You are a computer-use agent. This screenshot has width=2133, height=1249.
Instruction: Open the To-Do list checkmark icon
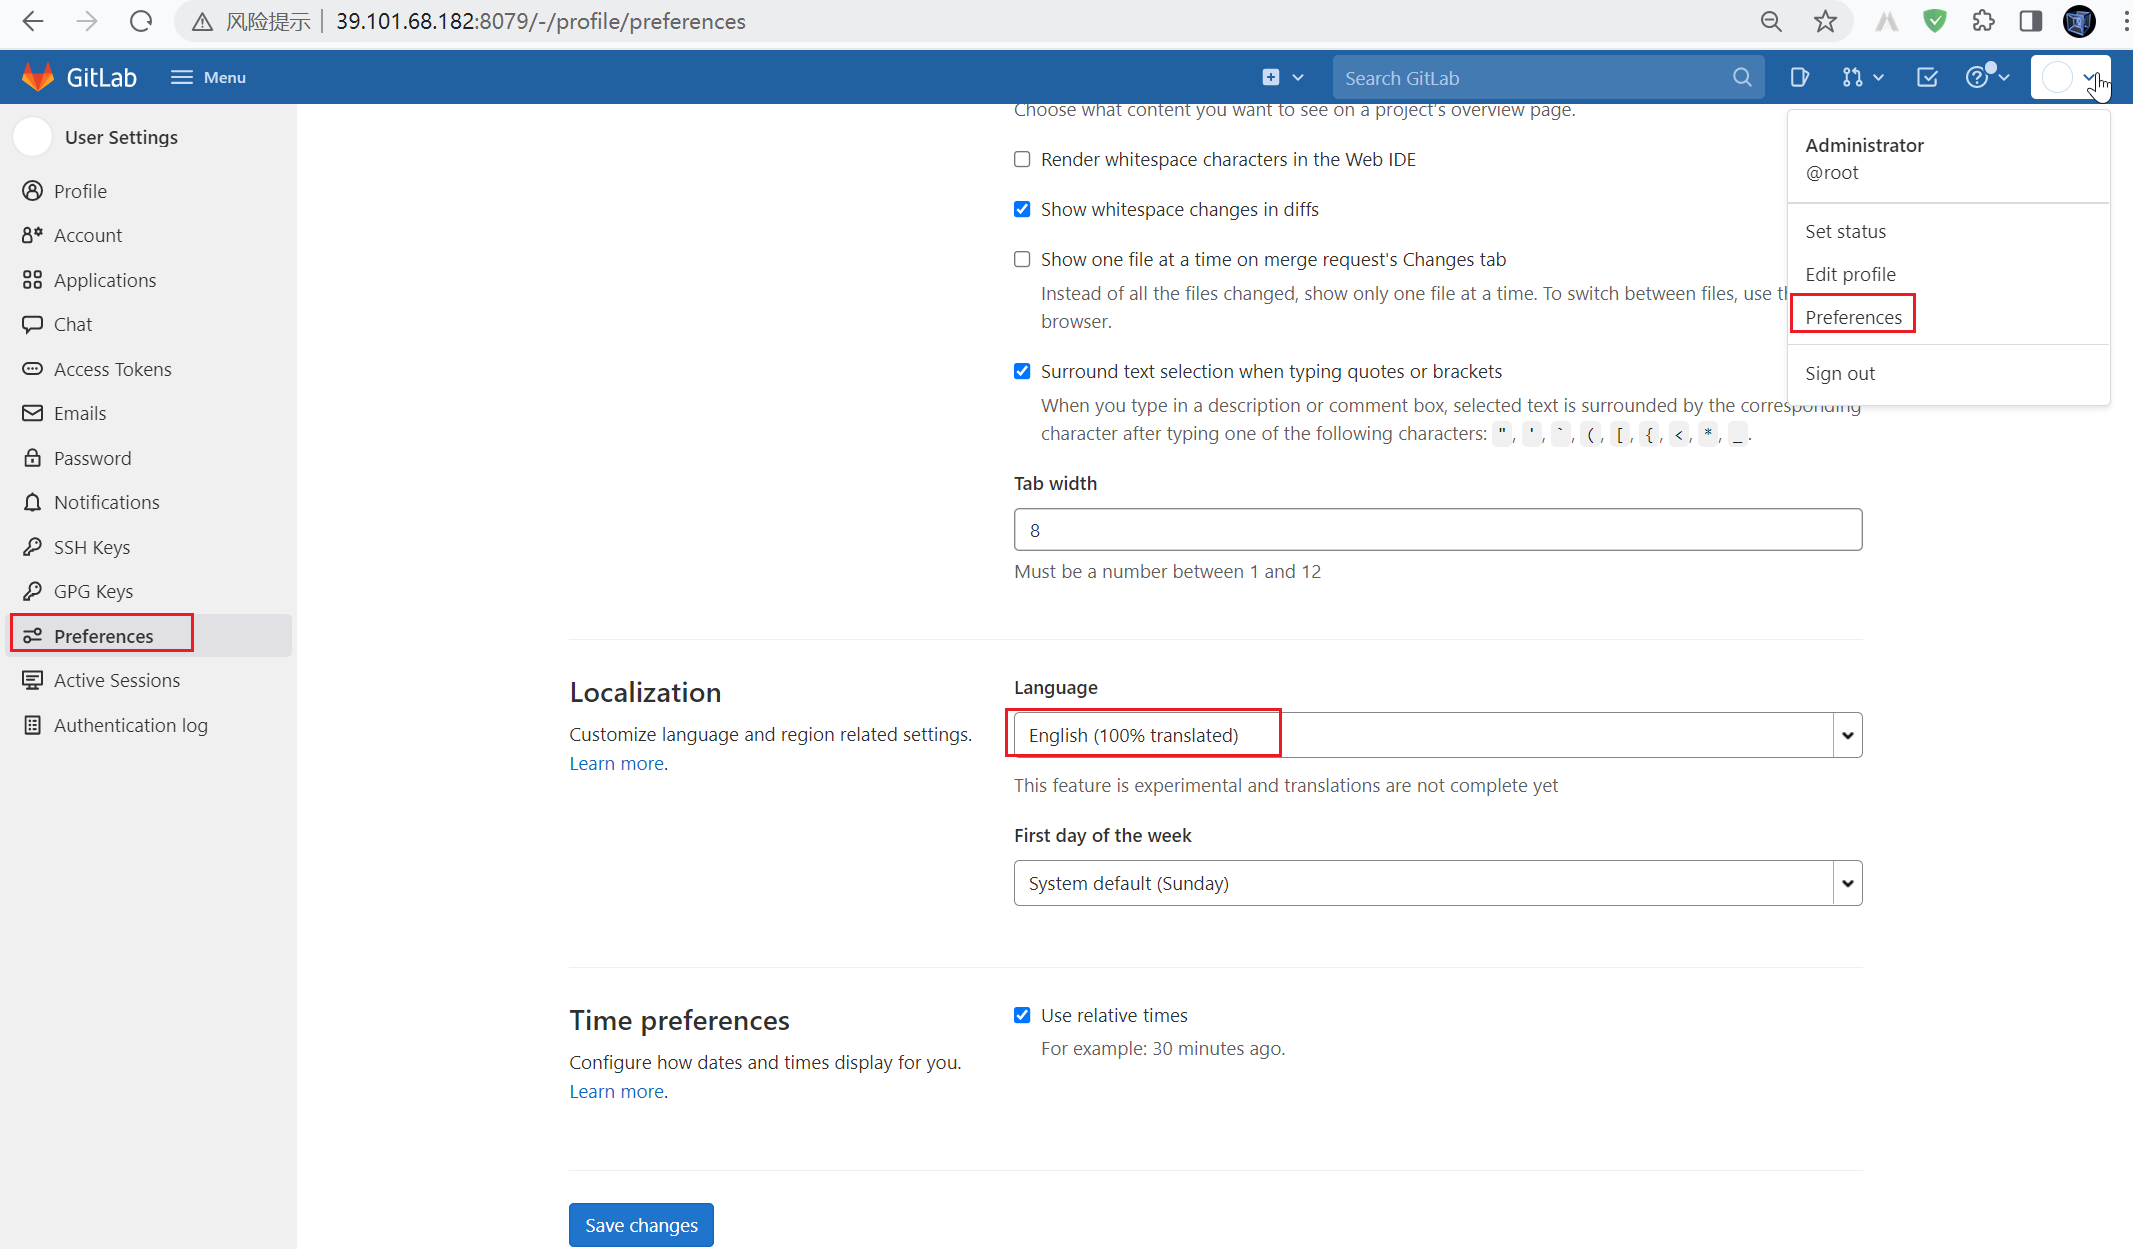click(1927, 77)
